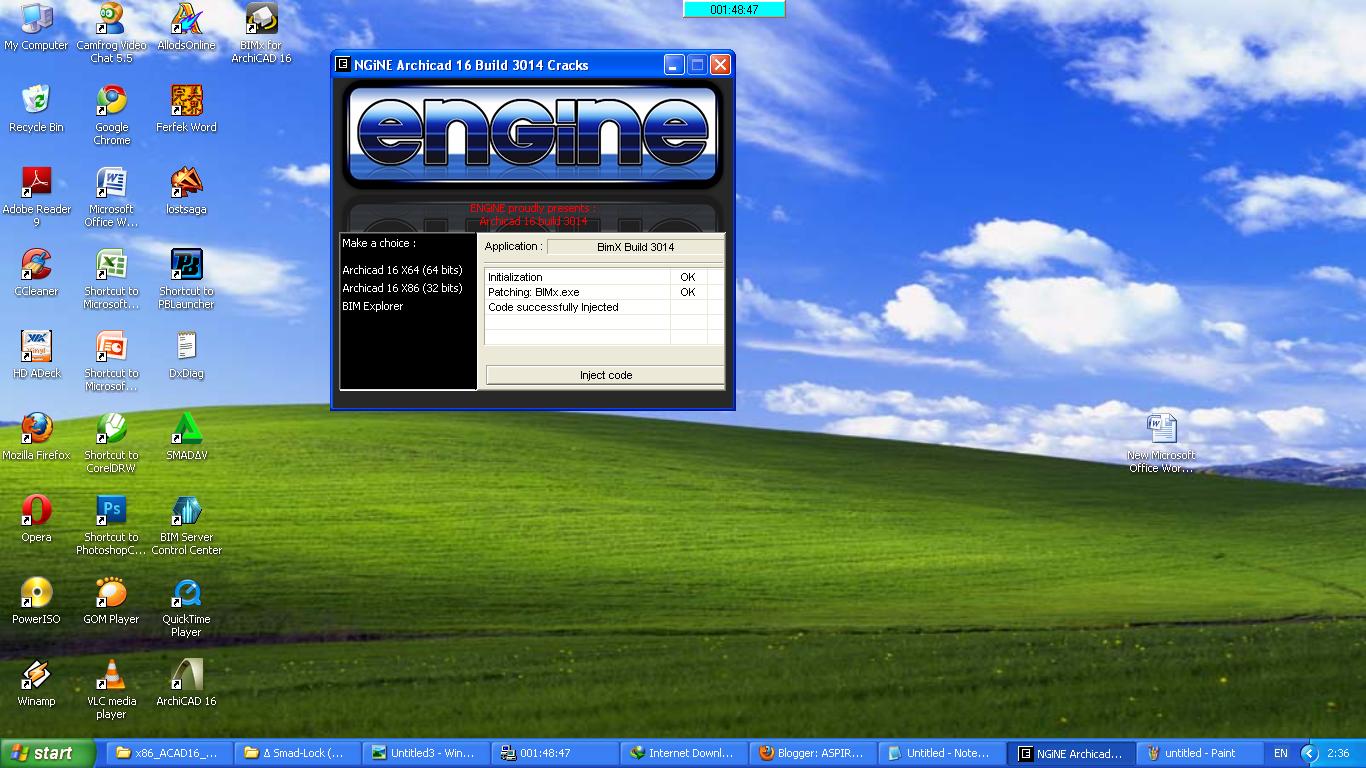Click the Inject code button

click(x=605, y=375)
